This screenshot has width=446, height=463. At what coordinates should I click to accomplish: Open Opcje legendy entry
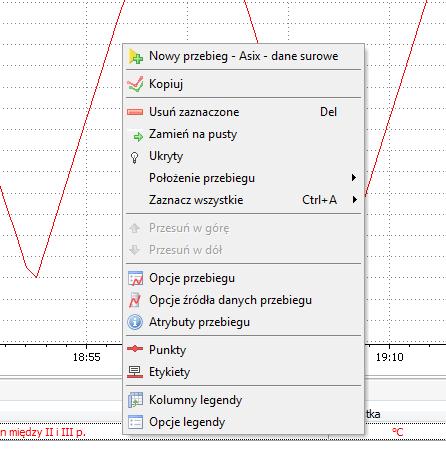(243, 422)
